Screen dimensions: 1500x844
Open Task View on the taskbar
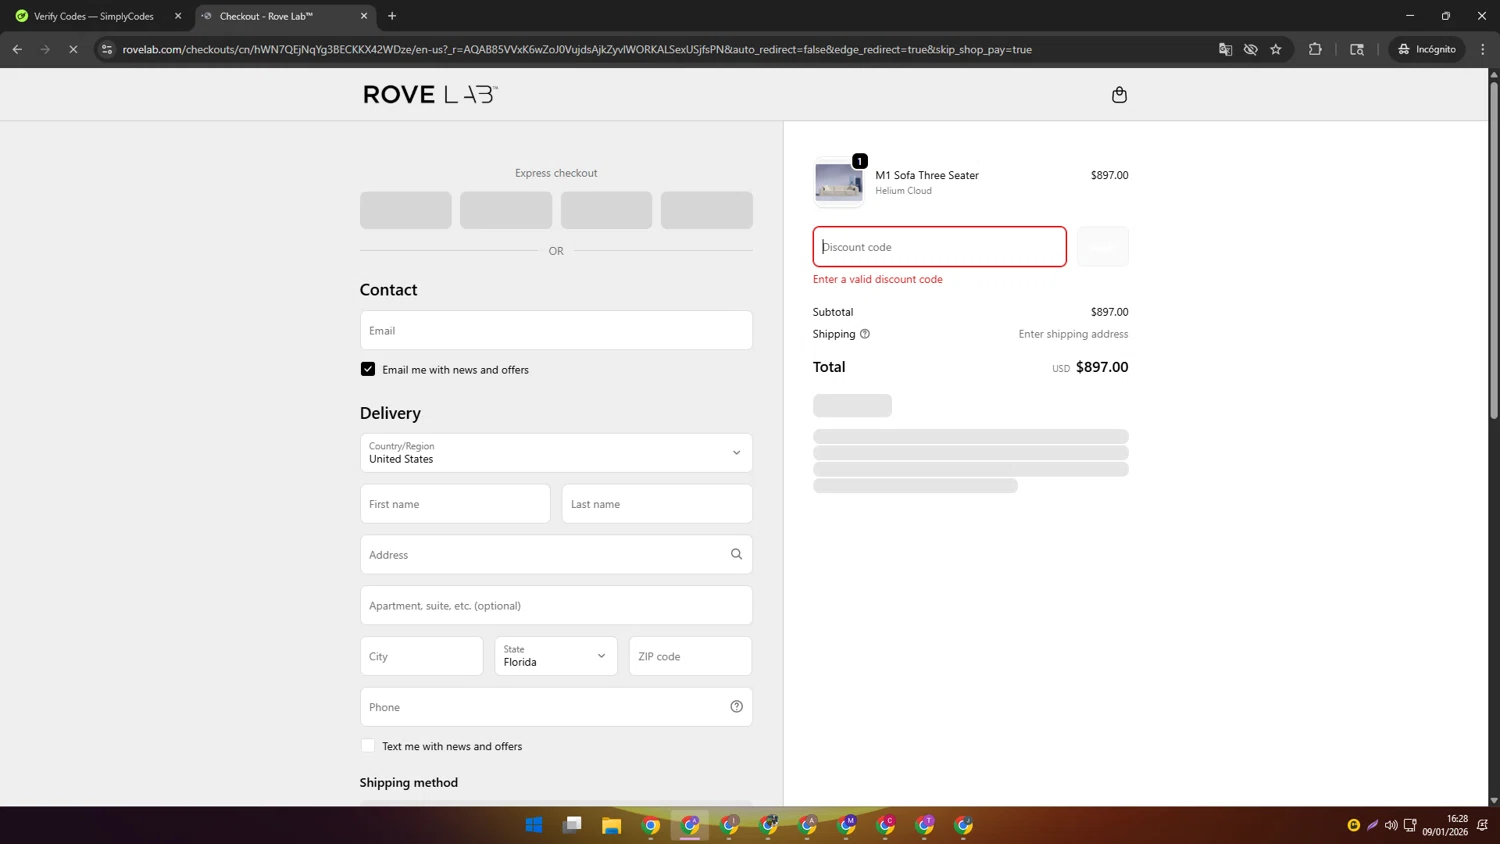(573, 825)
